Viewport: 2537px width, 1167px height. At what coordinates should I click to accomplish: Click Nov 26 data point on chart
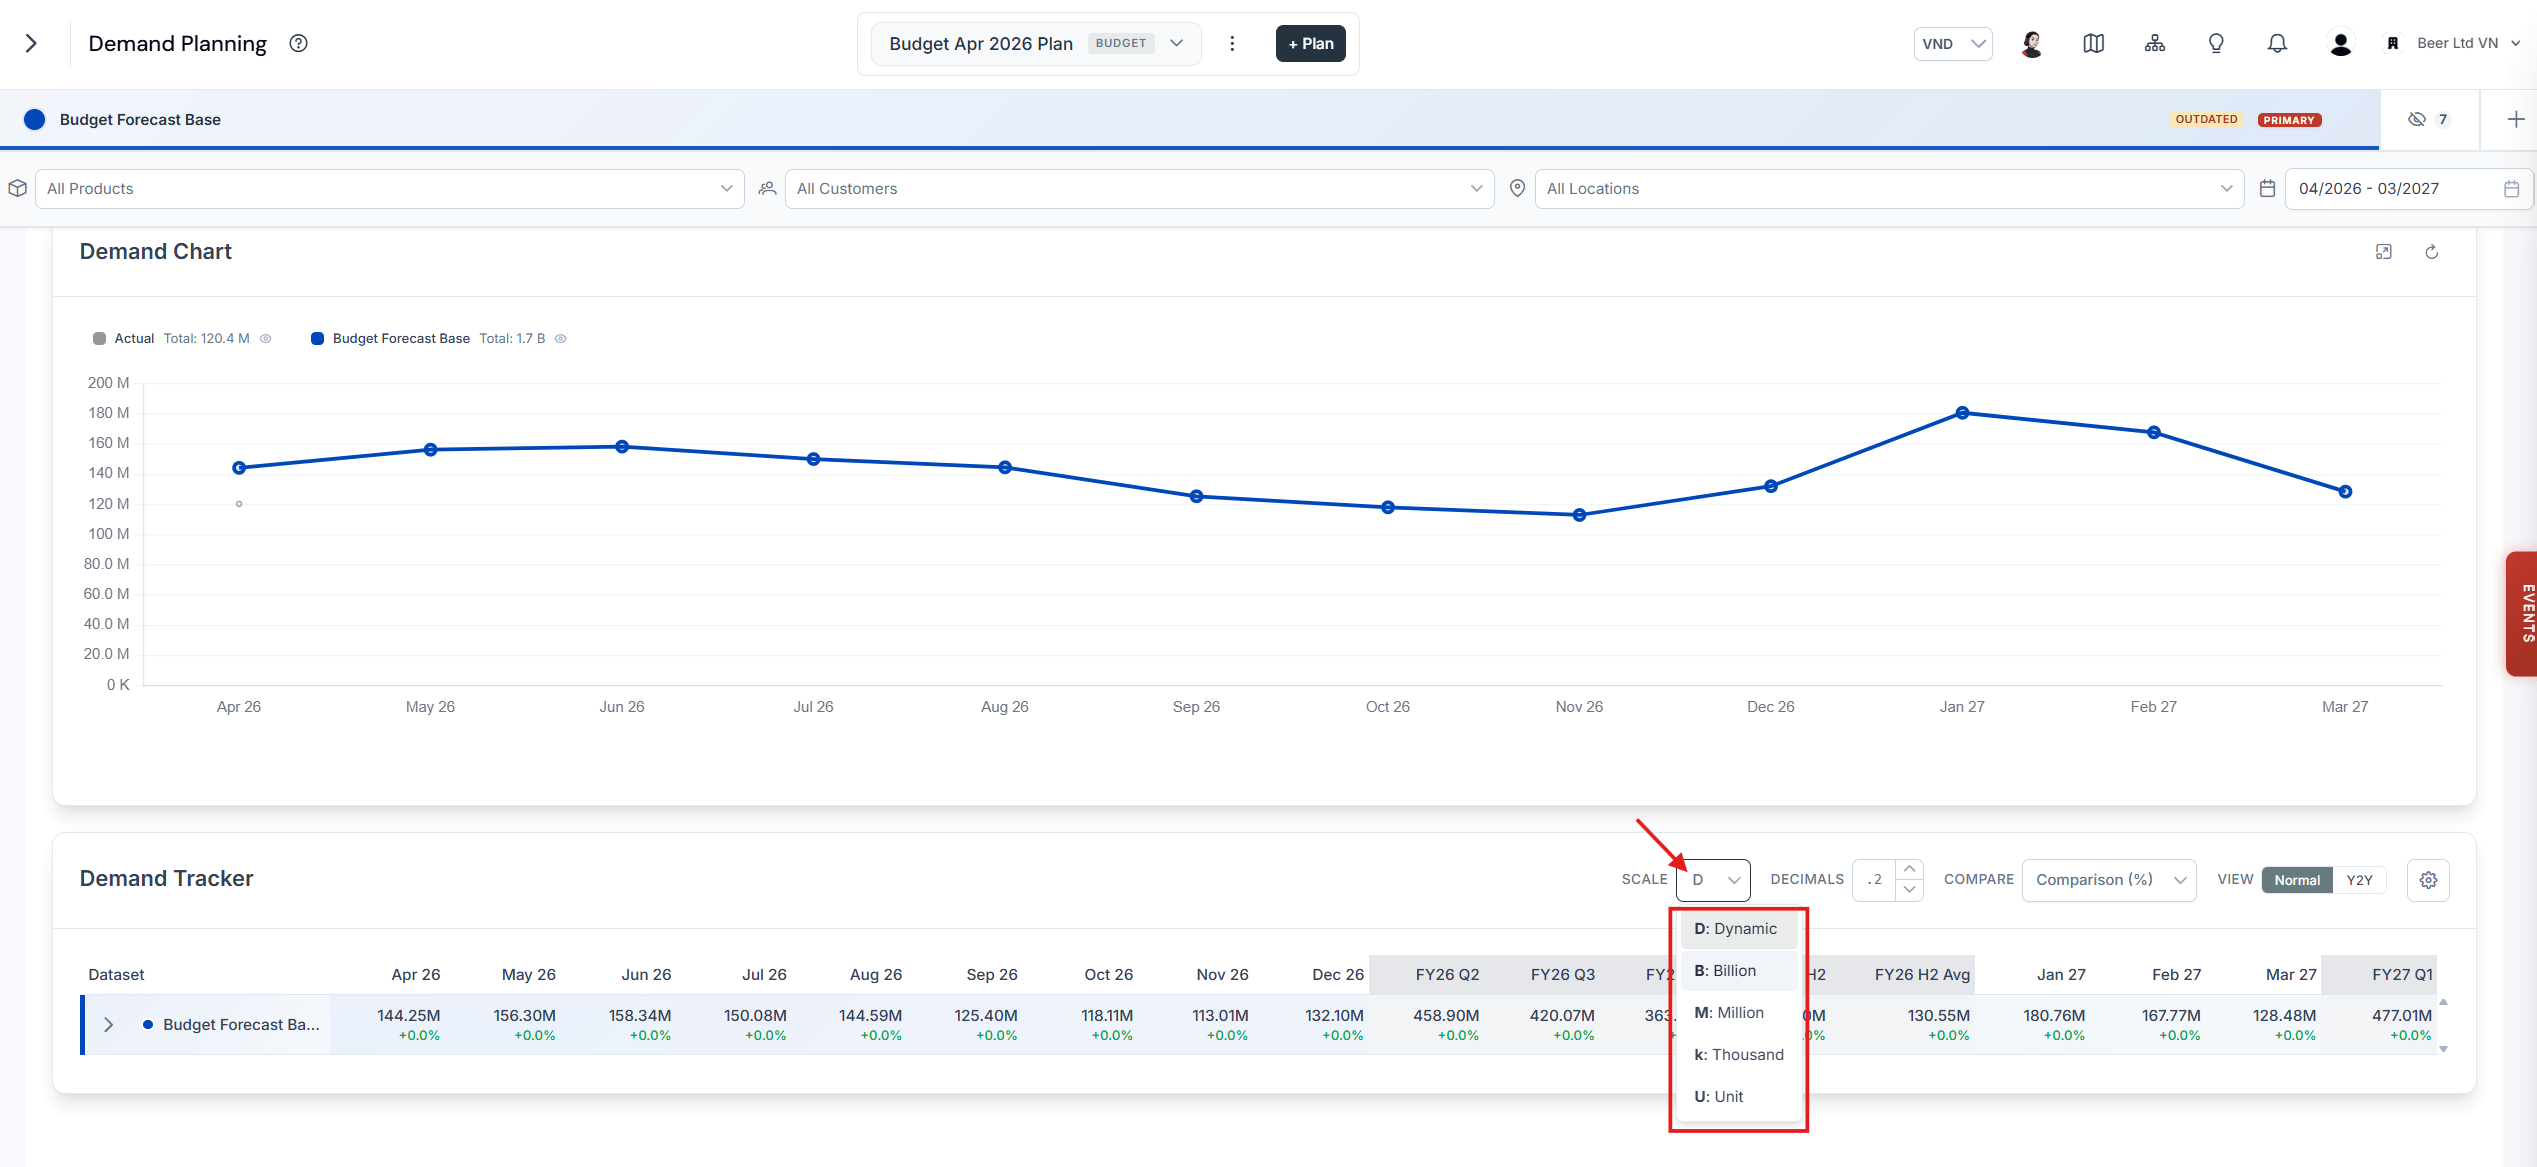pos(1579,515)
